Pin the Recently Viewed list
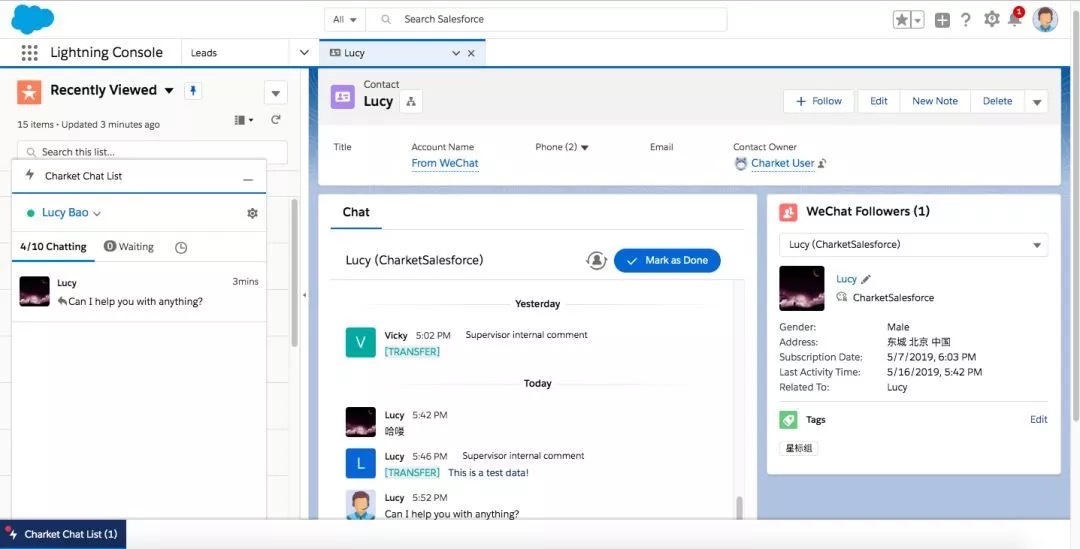 coord(193,91)
